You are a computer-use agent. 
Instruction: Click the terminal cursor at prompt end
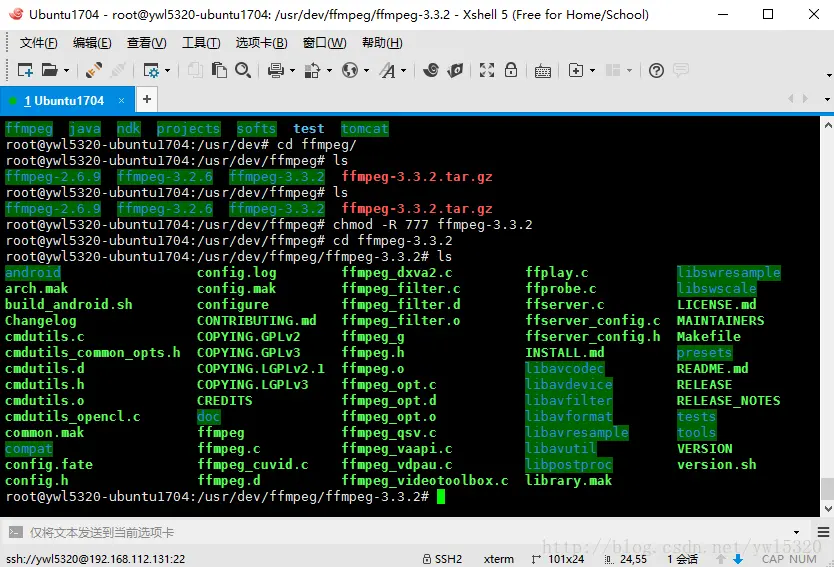pyautogui.click(x=441, y=496)
